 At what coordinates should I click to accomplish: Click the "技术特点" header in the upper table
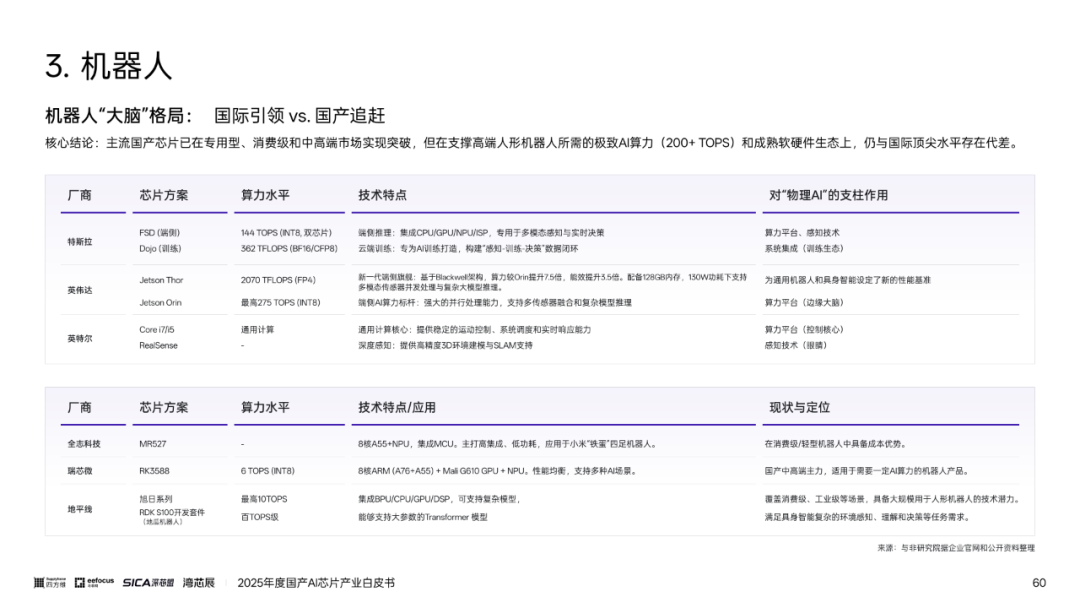pos(382,195)
